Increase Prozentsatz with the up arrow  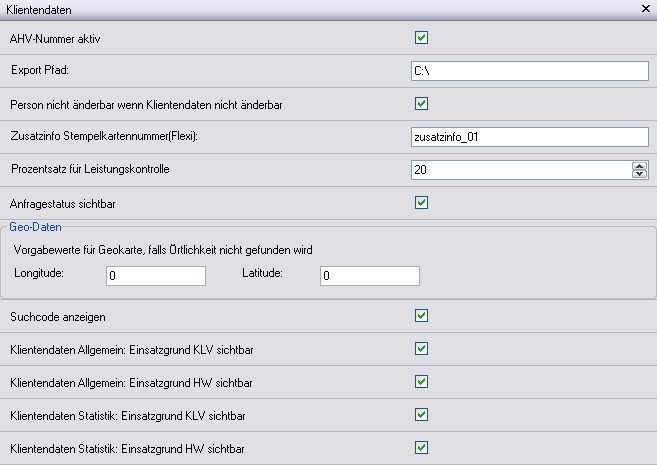coord(640,166)
